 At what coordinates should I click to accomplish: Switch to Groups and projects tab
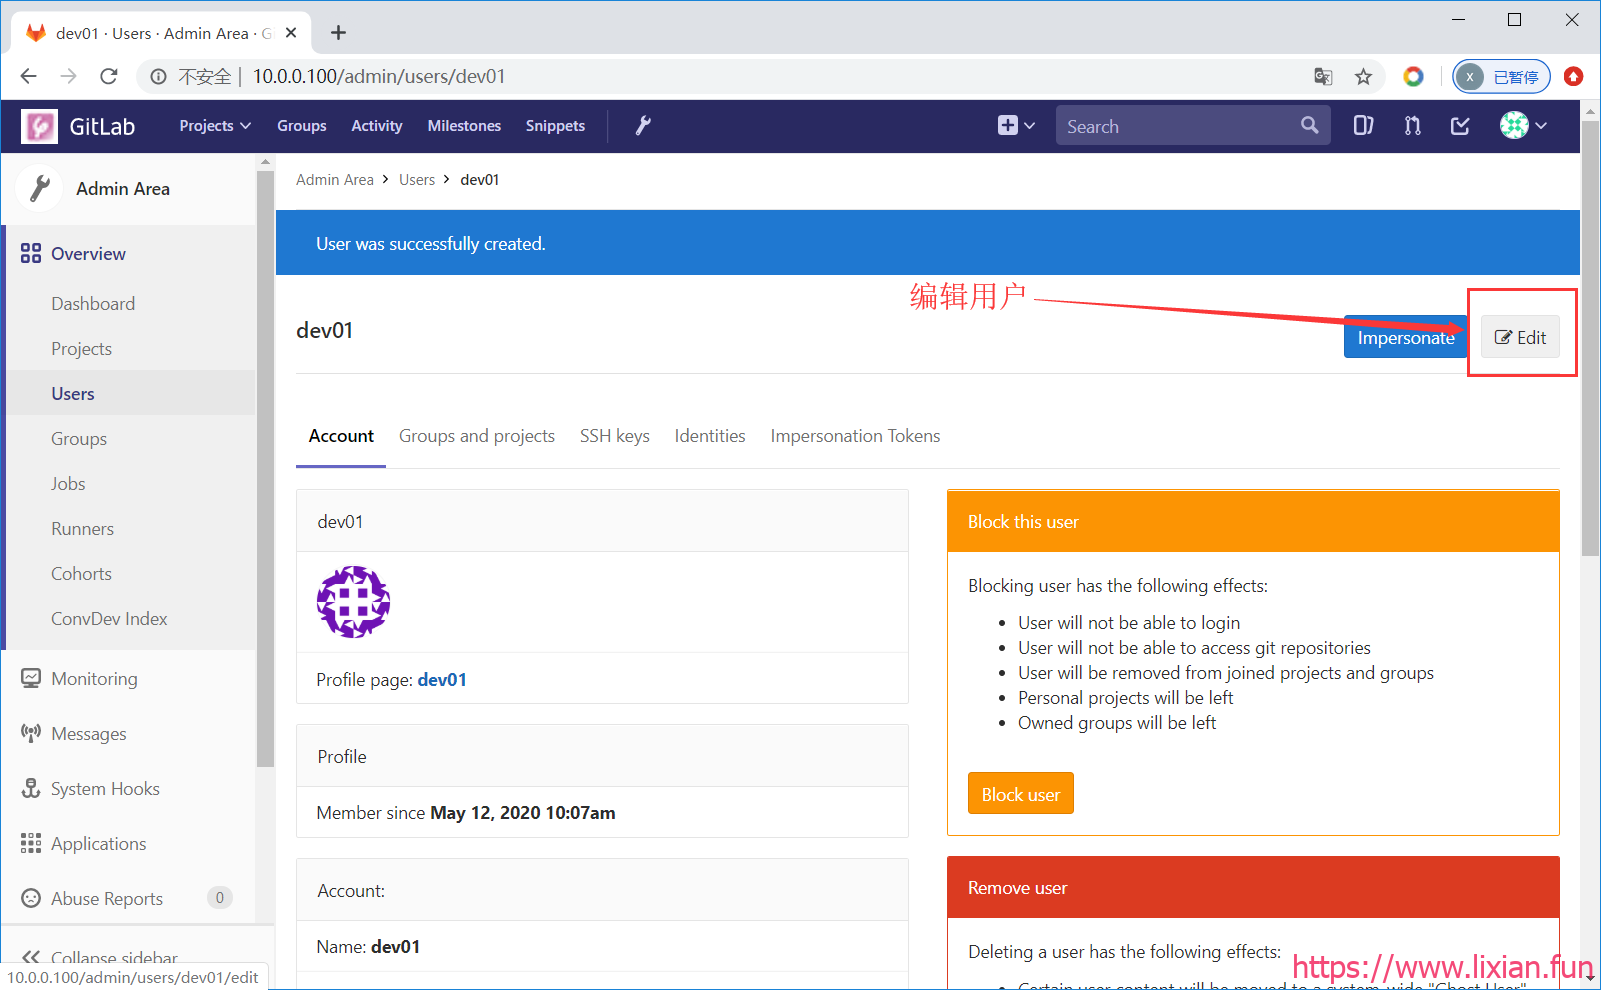[x=477, y=437]
